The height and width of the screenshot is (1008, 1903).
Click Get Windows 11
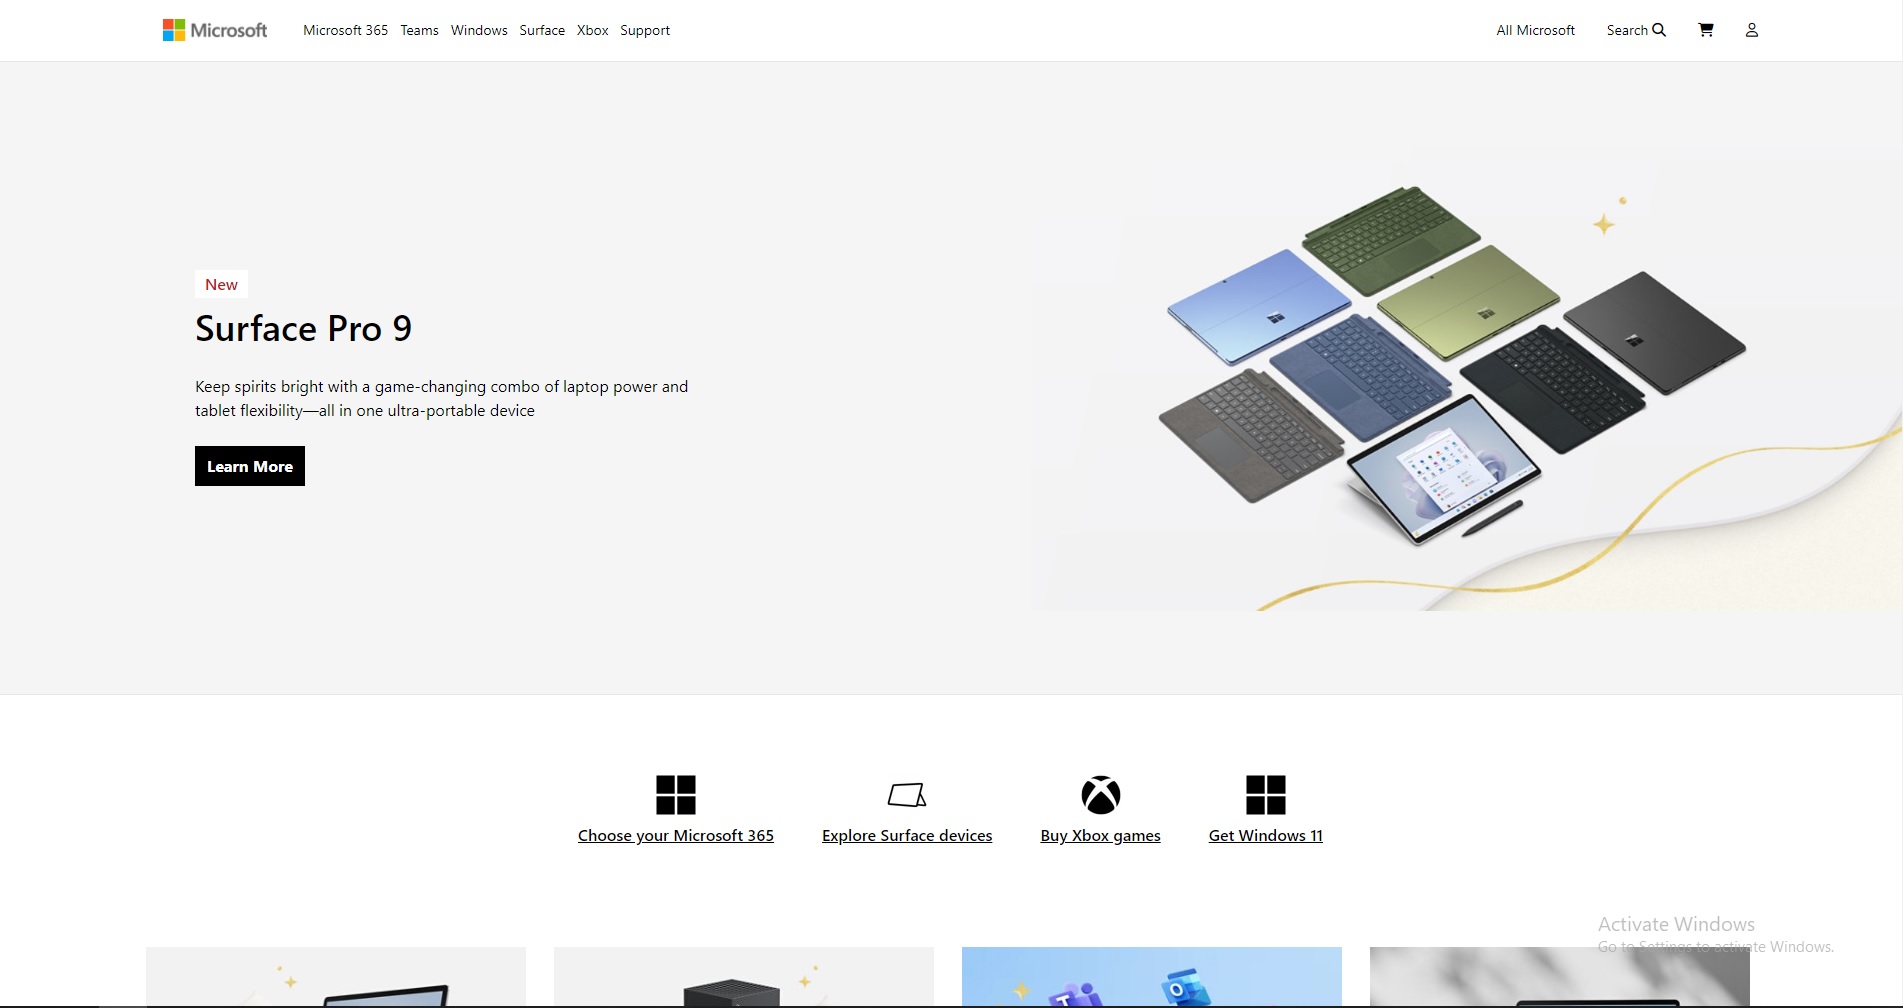coord(1265,835)
